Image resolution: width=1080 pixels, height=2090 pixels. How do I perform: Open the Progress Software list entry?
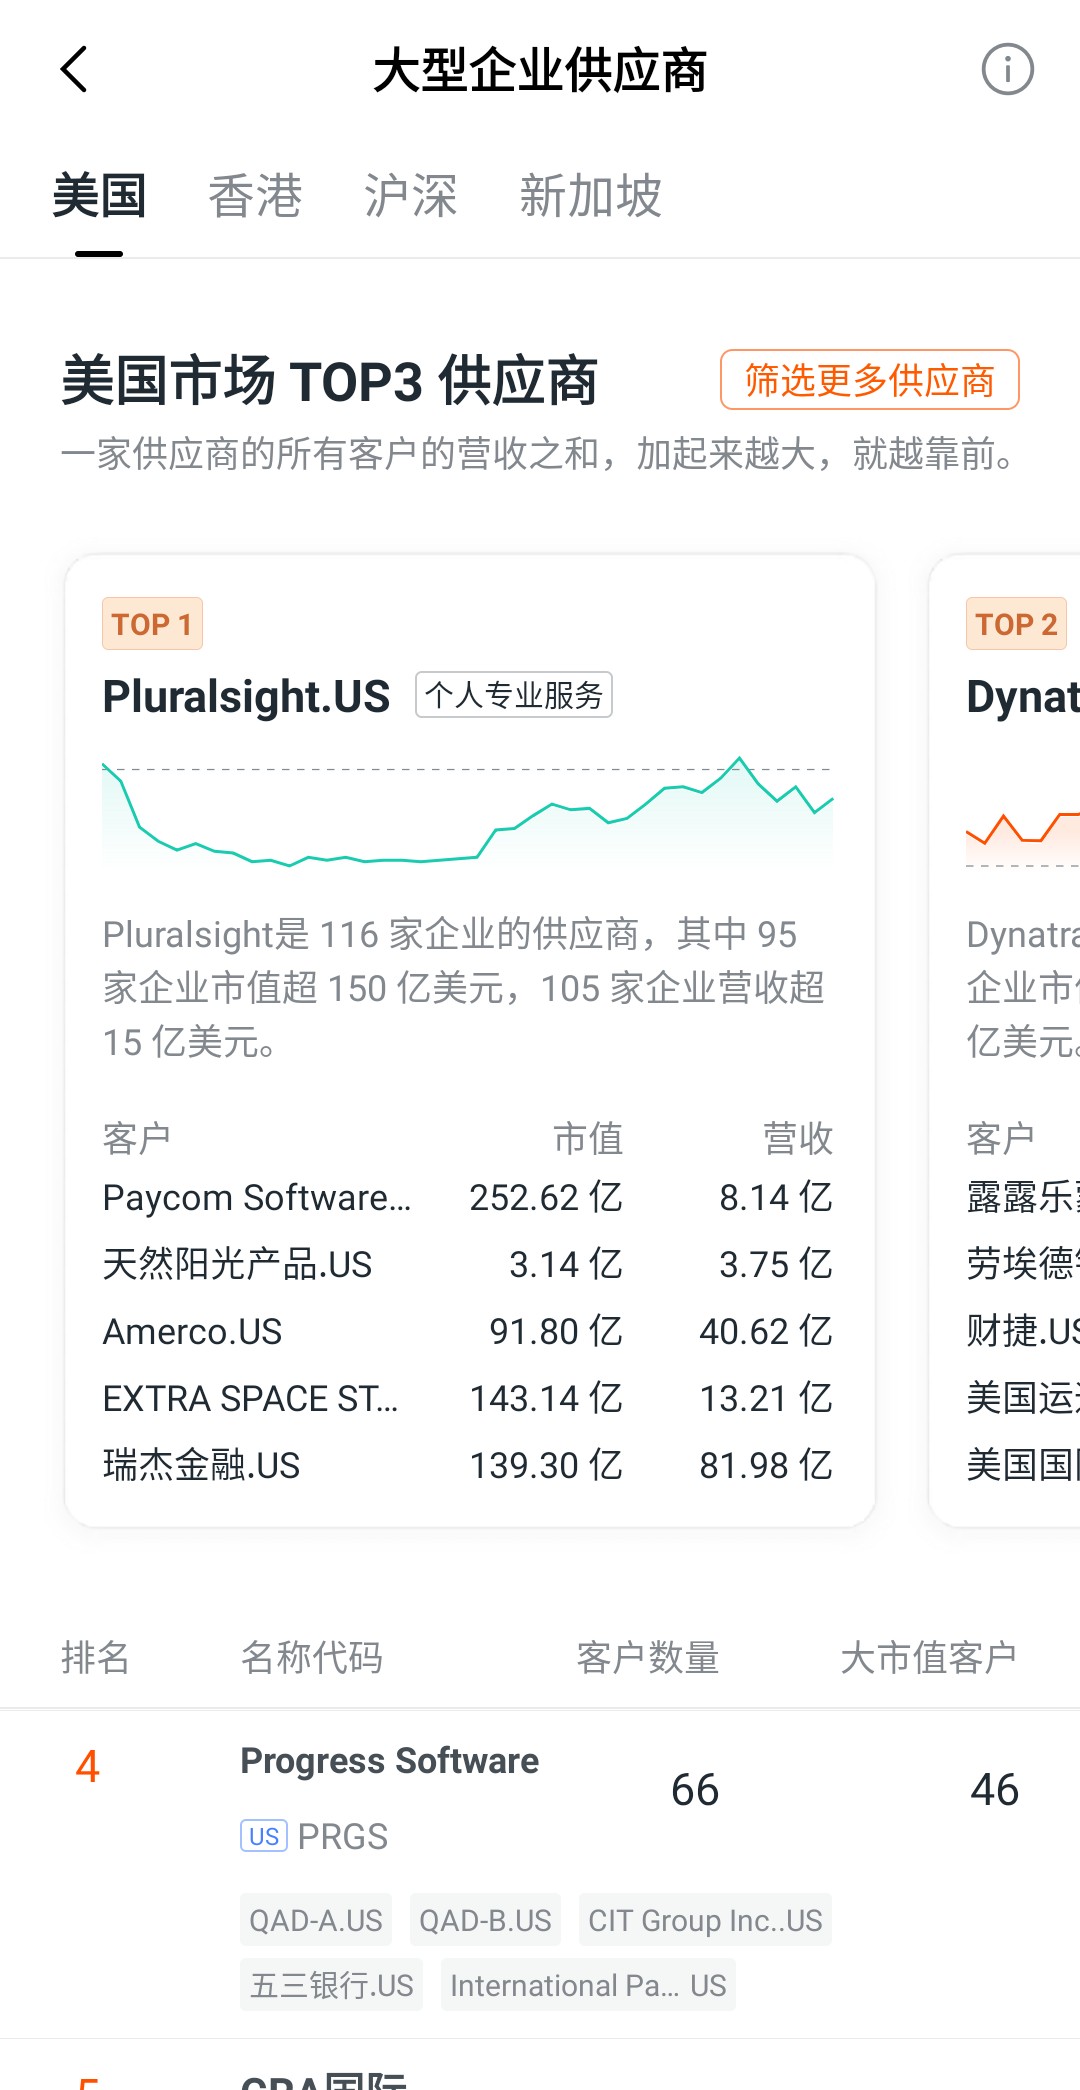coord(390,1762)
